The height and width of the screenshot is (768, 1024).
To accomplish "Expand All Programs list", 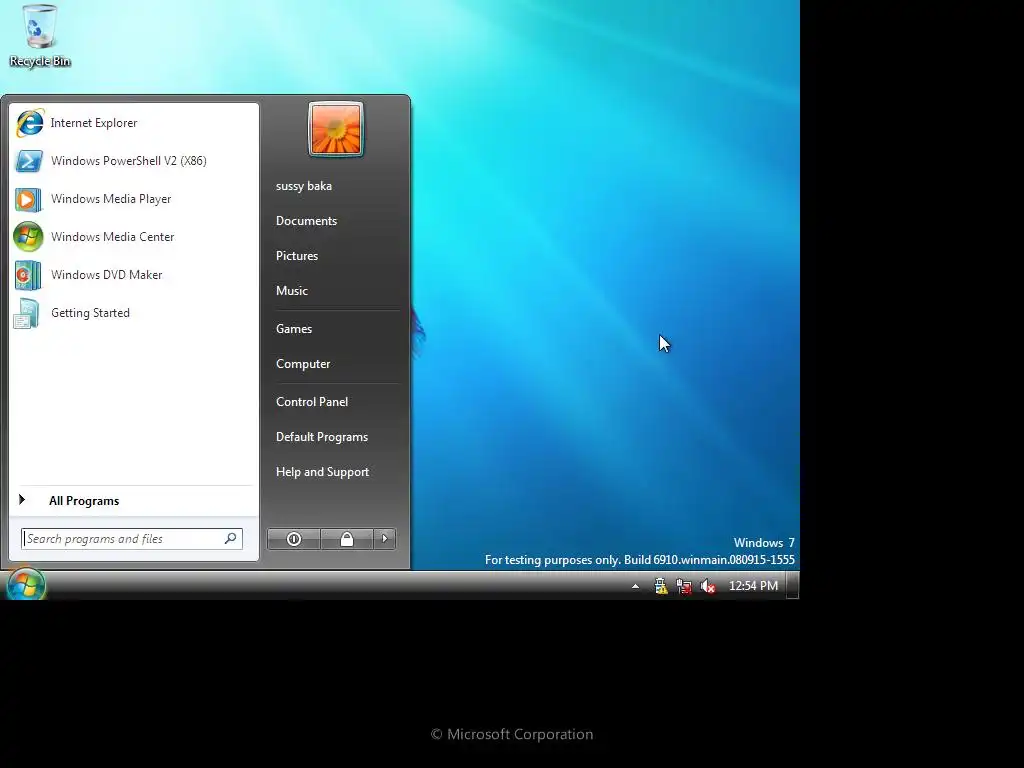I will point(134,501).
